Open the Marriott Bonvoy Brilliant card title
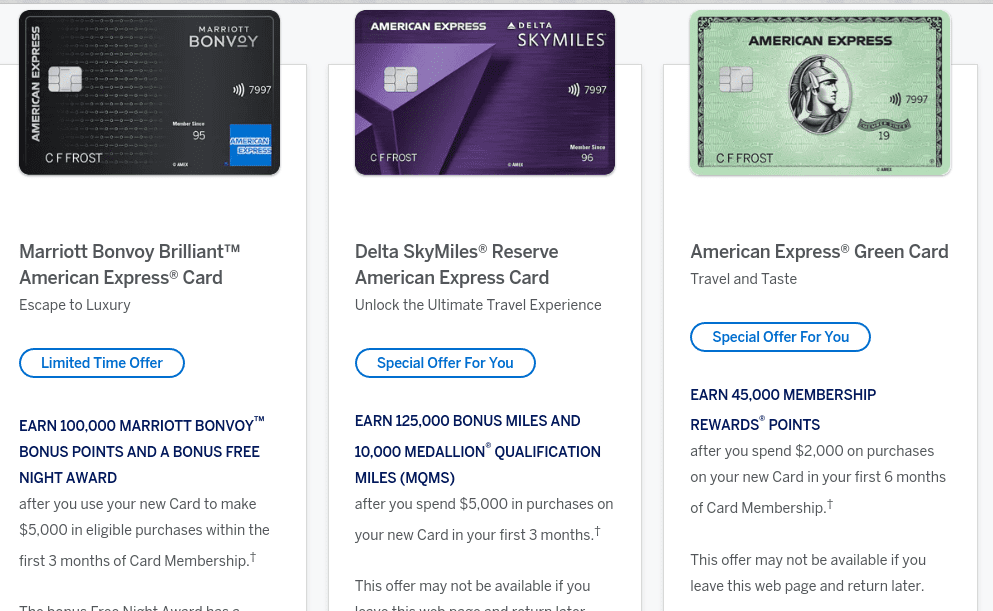This screenshot has width=993, height=611. coord(129,264)
